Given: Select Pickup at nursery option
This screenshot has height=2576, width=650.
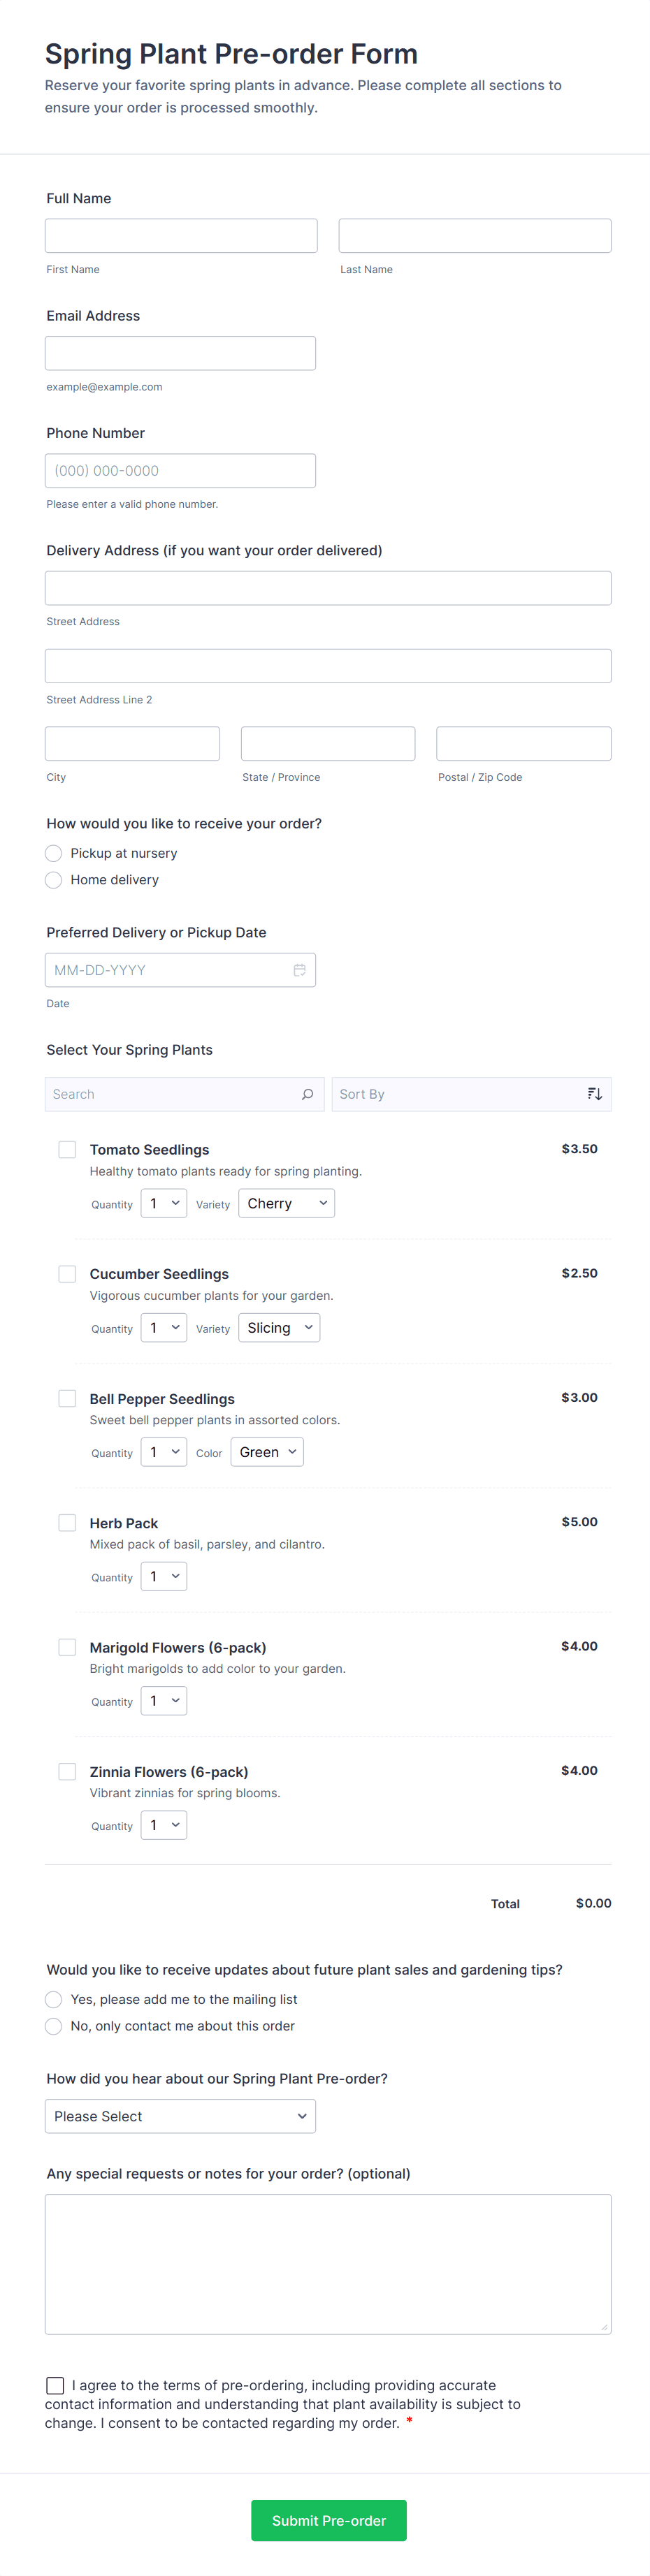Looking at the screenshot, I should click(54, 853).
